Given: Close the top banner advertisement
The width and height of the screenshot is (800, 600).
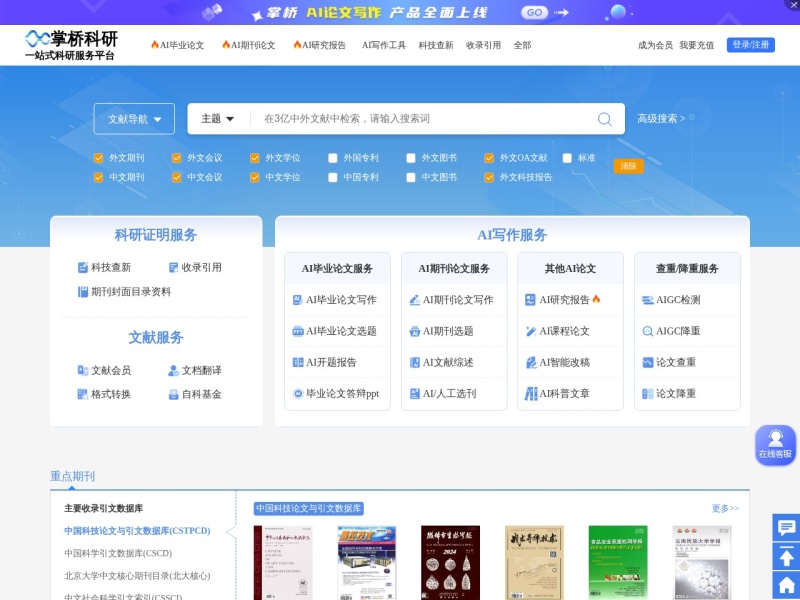Looking at the screenshot, I should (x=793, y=4).
